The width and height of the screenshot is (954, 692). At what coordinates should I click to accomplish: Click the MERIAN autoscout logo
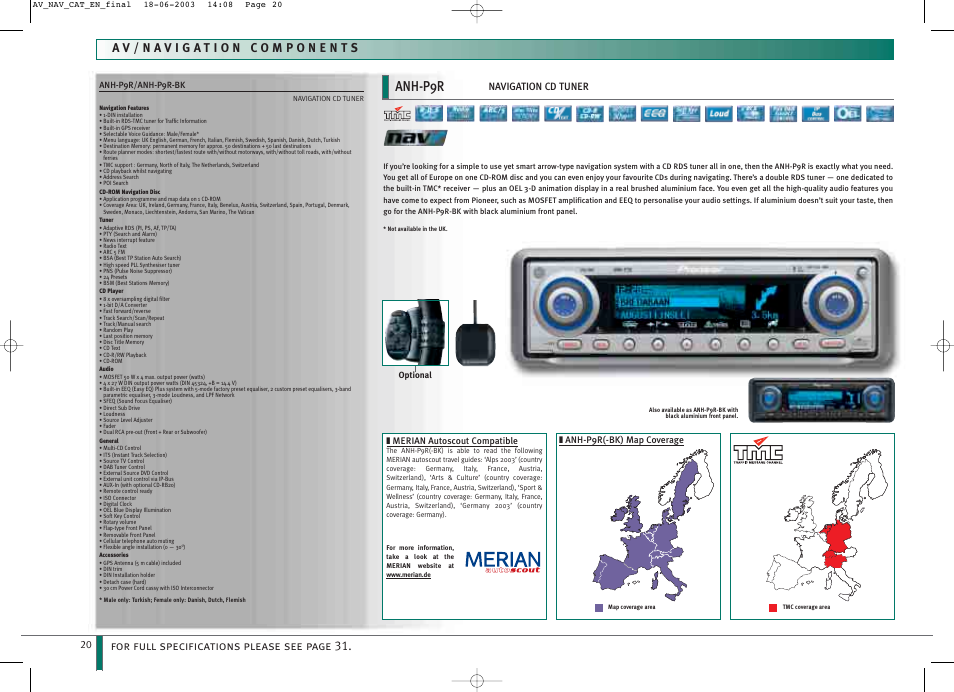(503, 561)
